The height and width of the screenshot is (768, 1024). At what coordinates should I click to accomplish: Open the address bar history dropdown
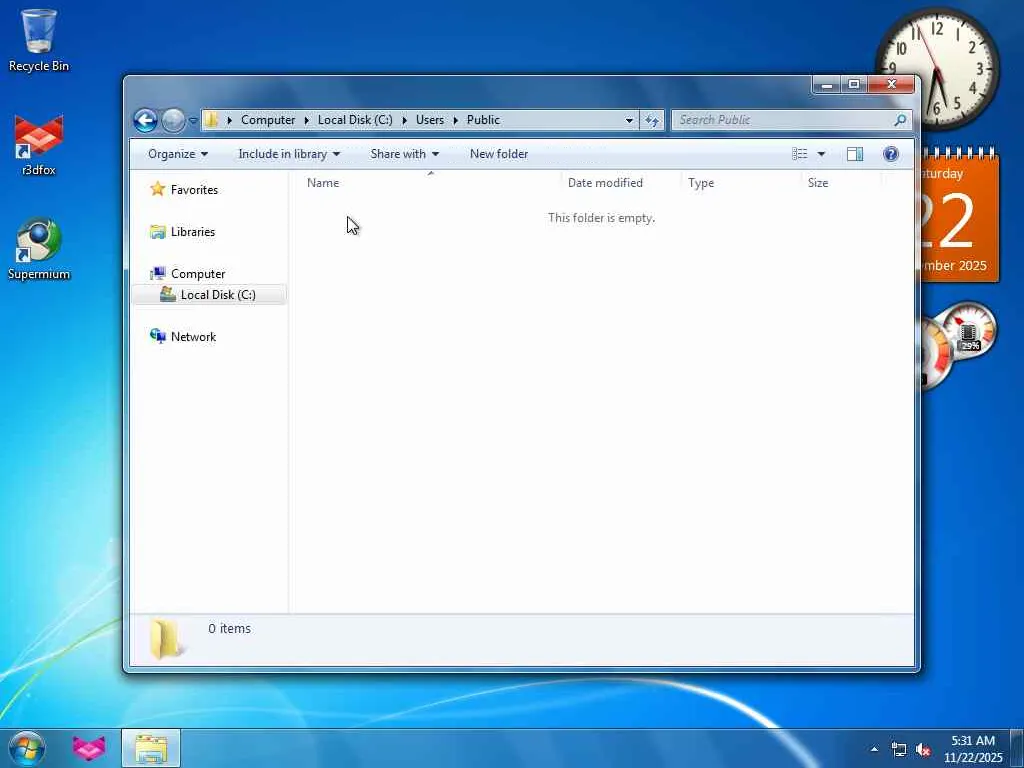click(629, 120)
